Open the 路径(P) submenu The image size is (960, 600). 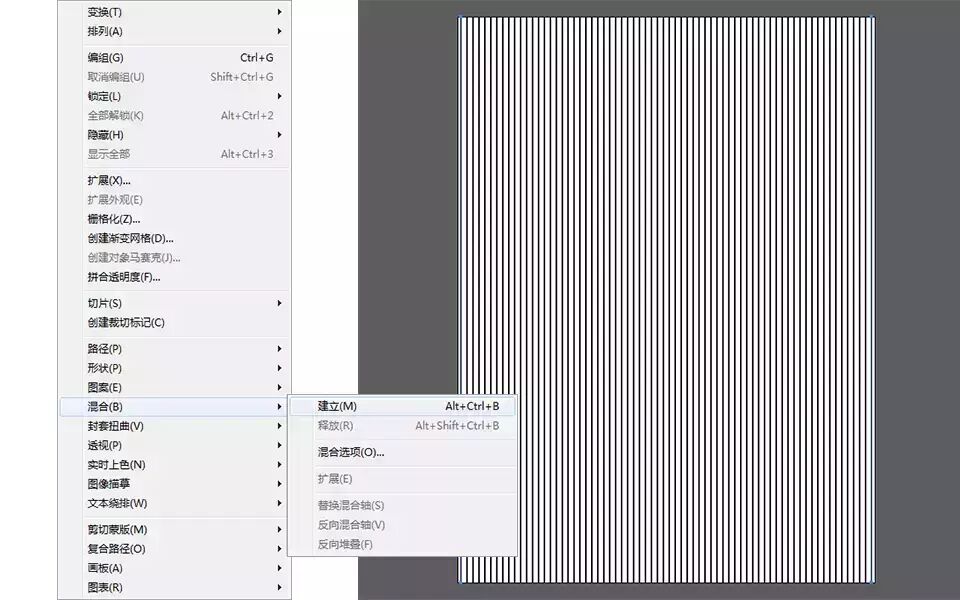pos(174,349)
